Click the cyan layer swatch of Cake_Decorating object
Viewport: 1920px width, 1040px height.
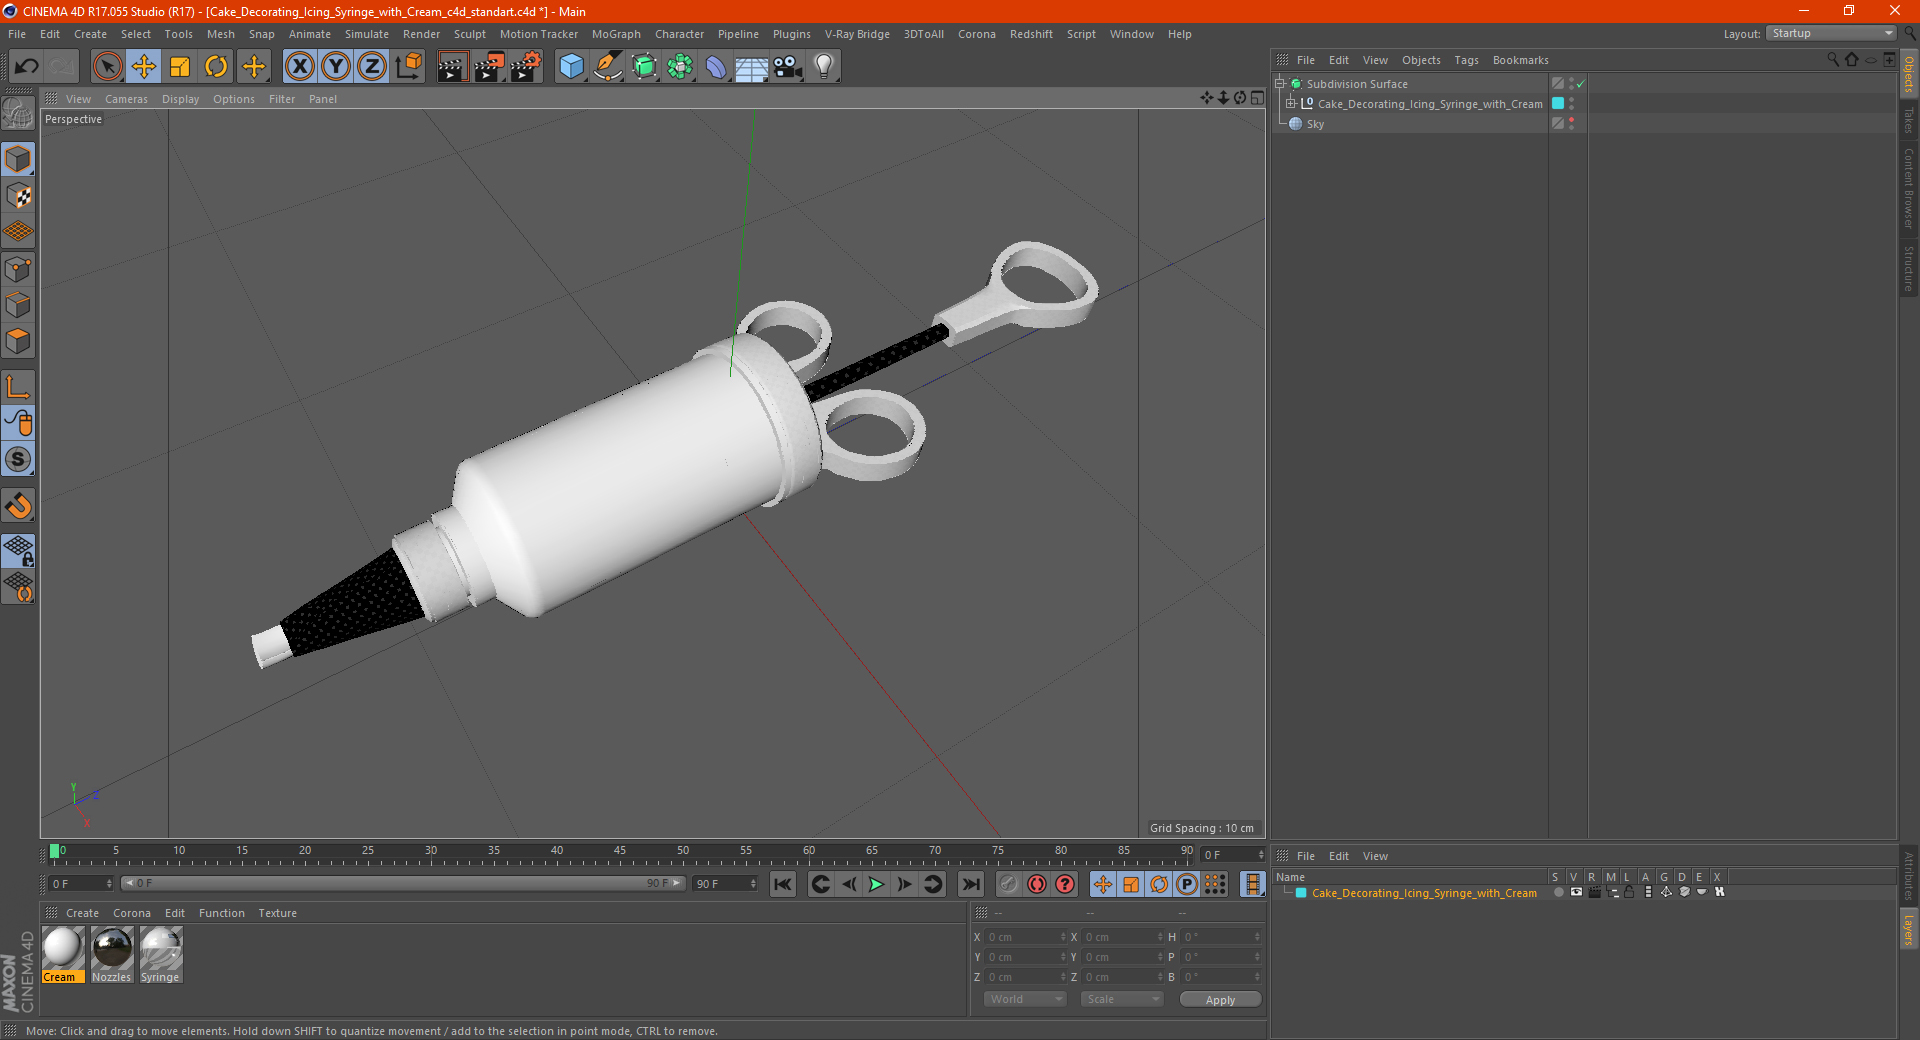1558,104
